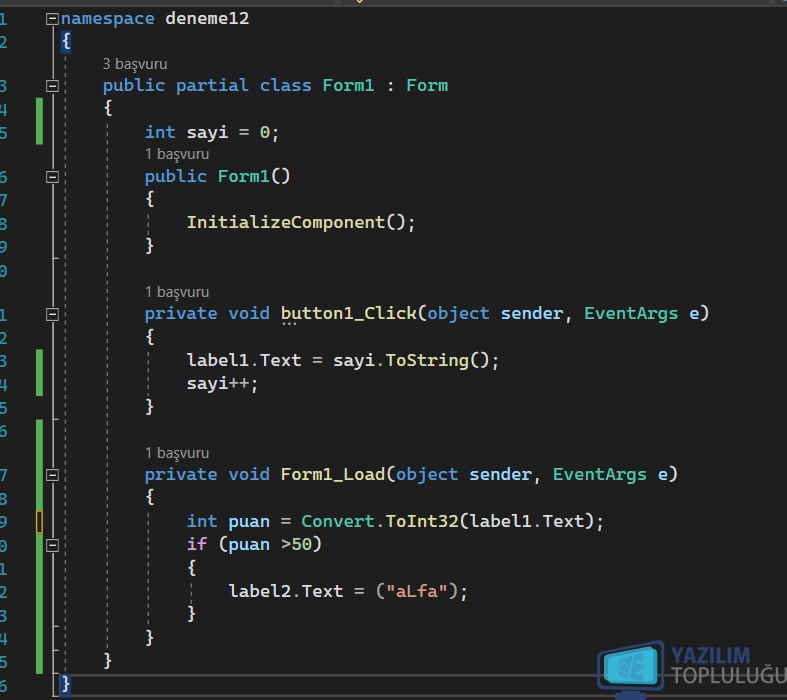
Task: Click the opening brace under namespace deneme12
Action: click(66, 41)
